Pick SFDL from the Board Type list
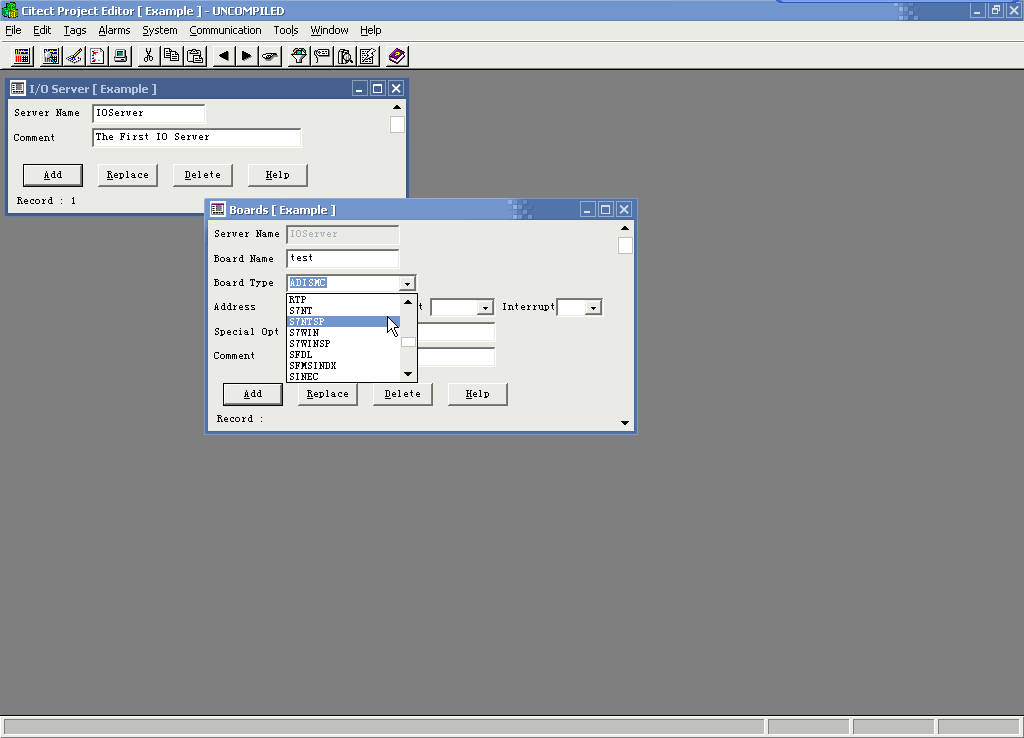 click(344, 355)
